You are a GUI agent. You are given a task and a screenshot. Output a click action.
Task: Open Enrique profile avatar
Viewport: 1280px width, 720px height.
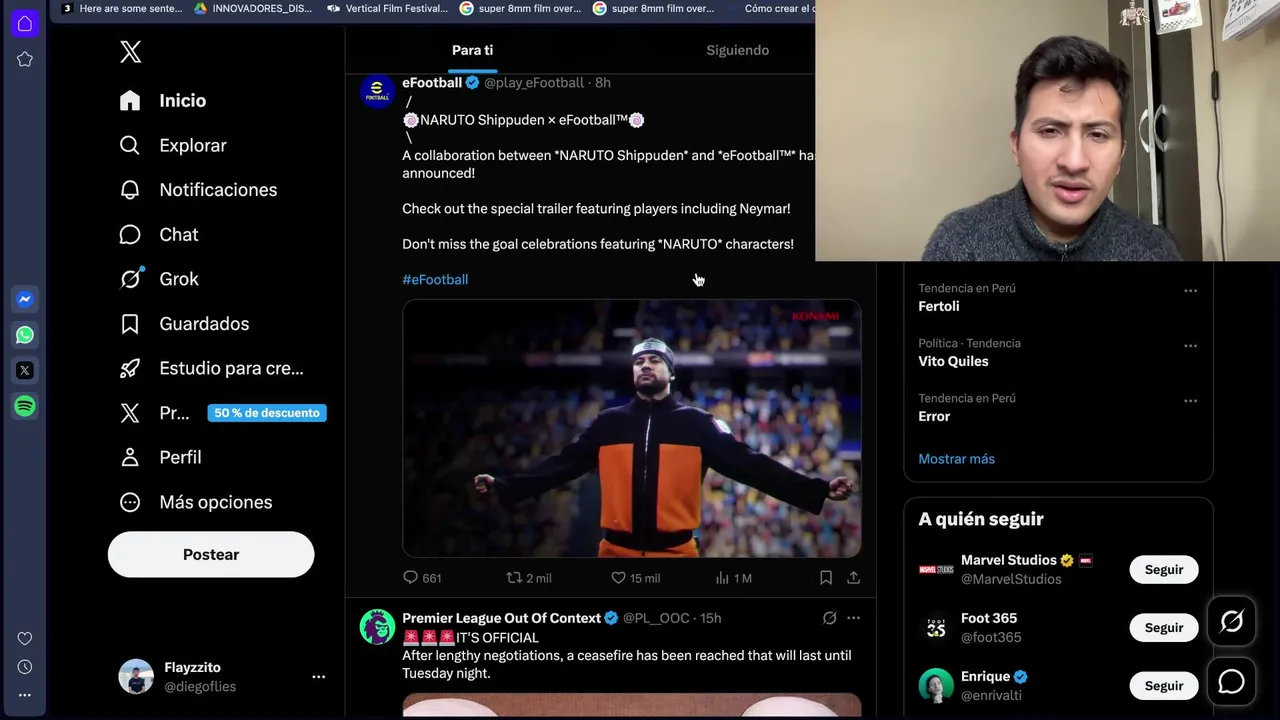click(x=936, y=685)
